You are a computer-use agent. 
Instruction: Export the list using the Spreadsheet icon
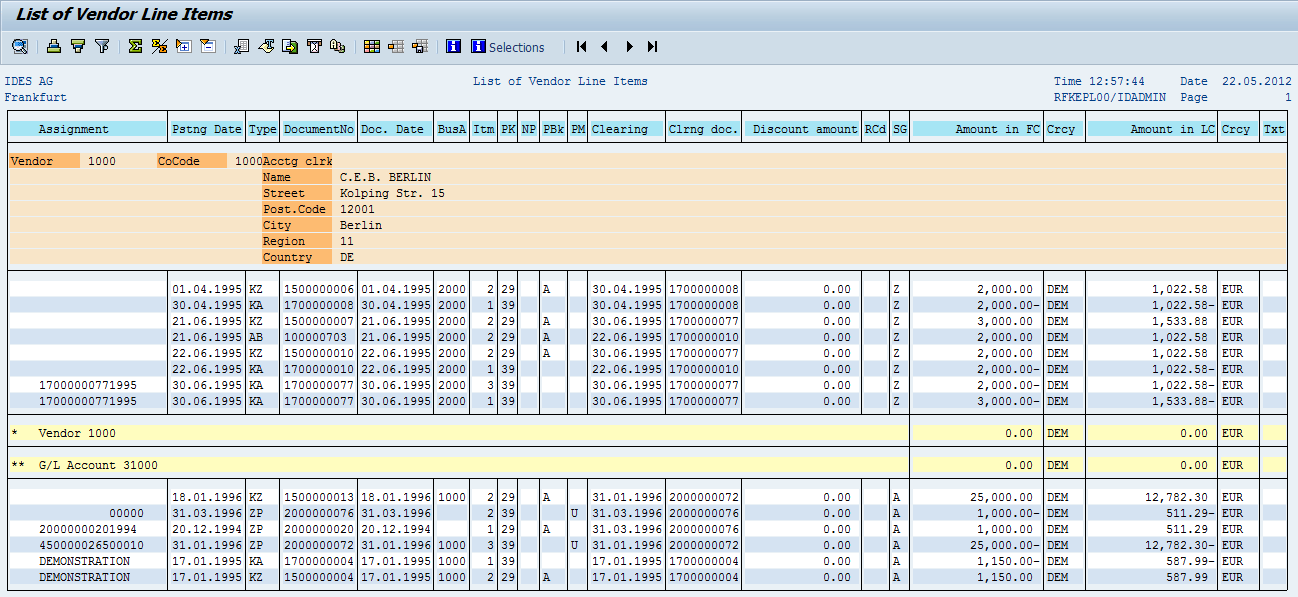click(242, 46)
